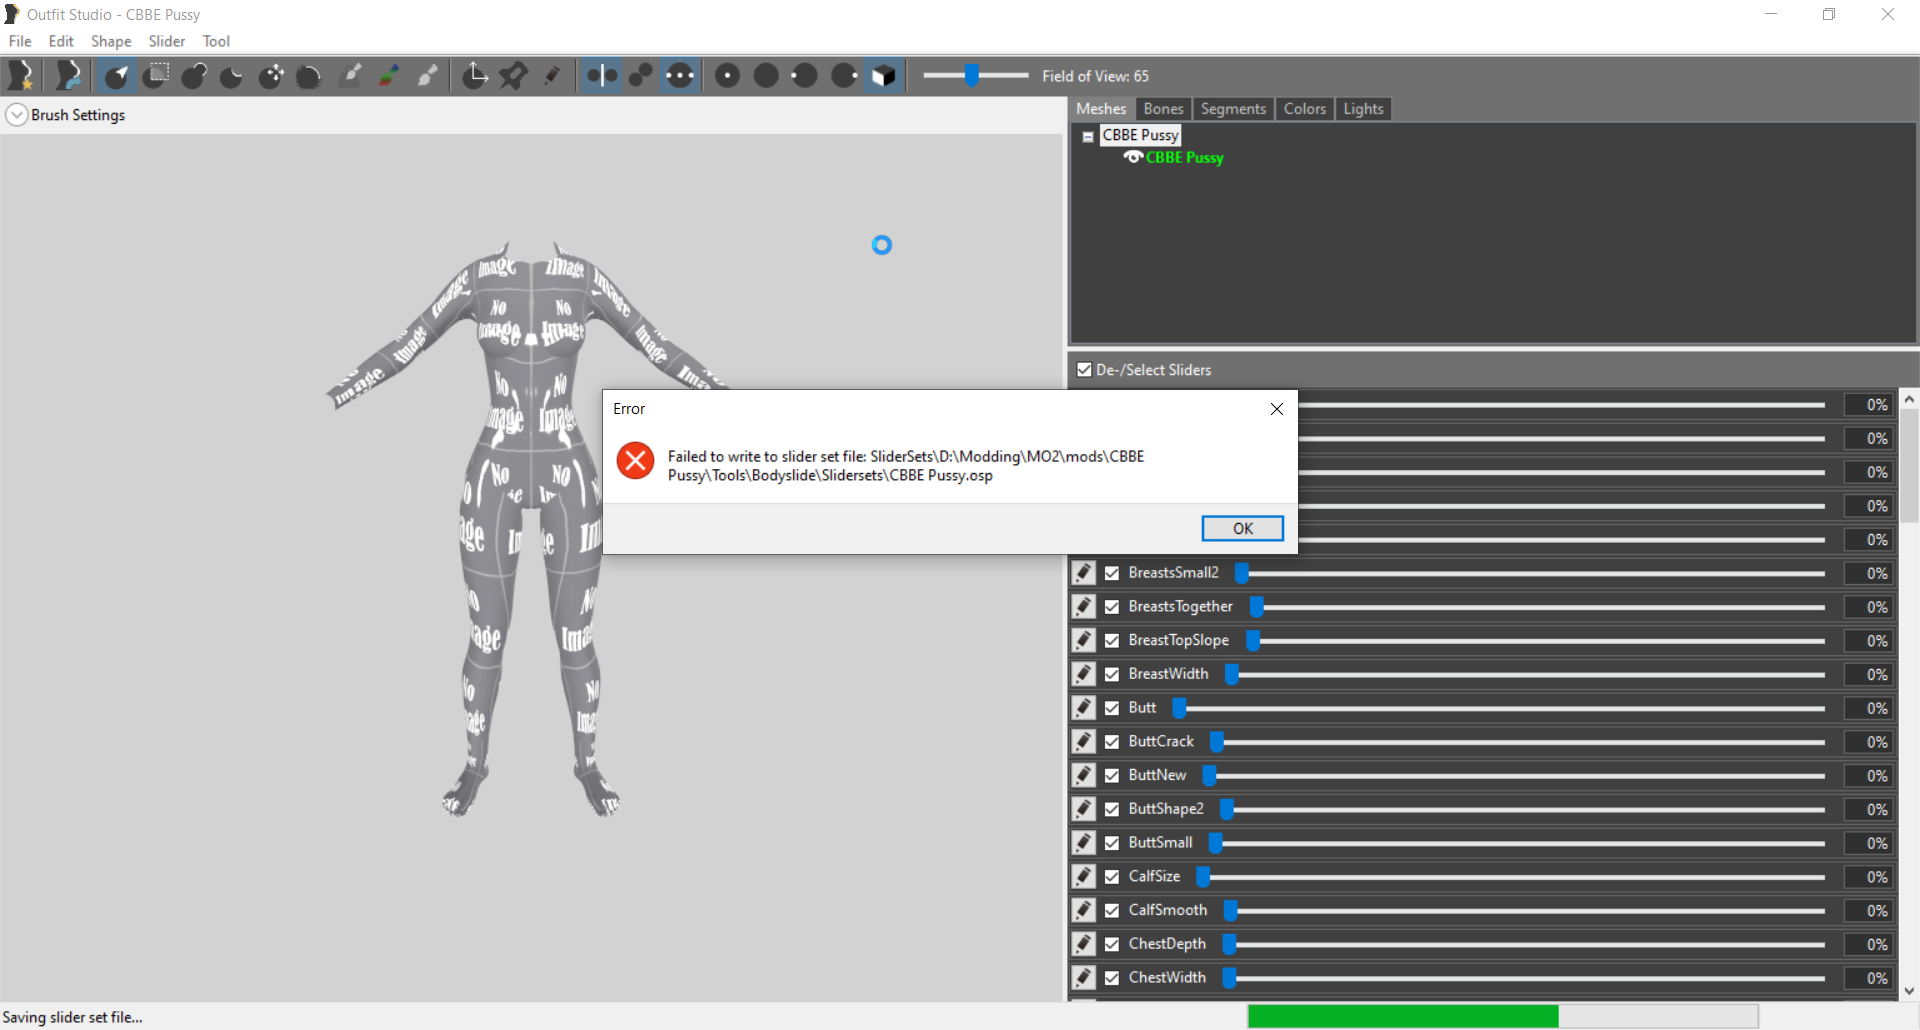Select the Move brush tool

click(271, 75)
